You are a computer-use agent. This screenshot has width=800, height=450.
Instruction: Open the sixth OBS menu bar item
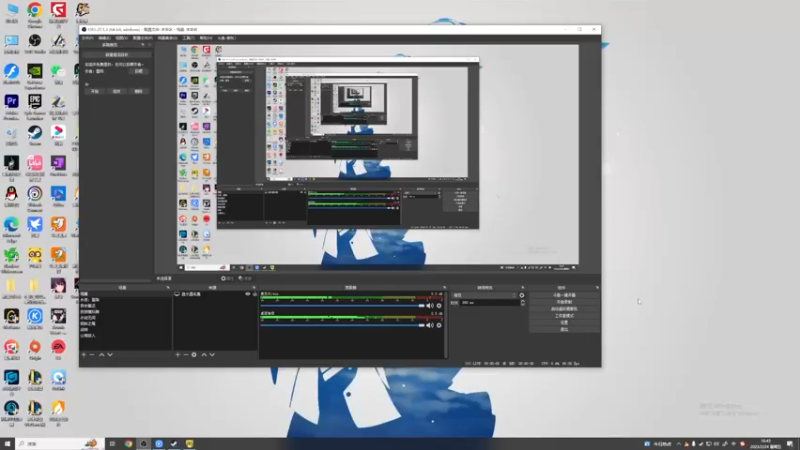coord(188,38)
